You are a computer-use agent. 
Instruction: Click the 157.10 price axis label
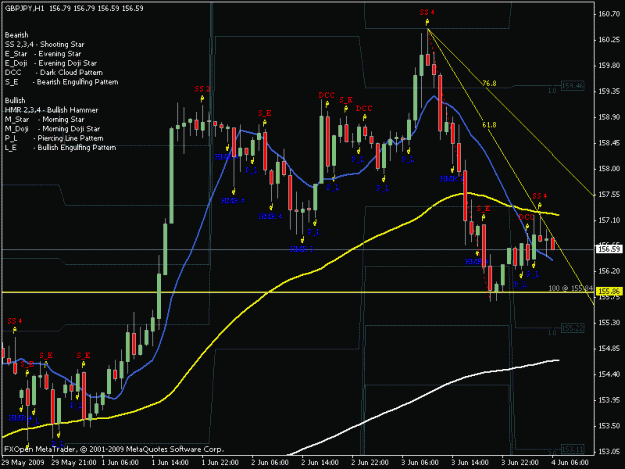(609, 220)
